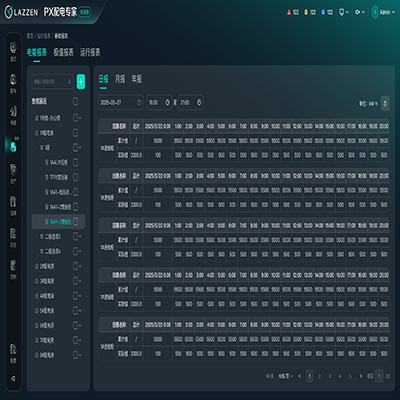Open the red alarm count indicator
400x400 pixels.
click(x=292, y=12)
